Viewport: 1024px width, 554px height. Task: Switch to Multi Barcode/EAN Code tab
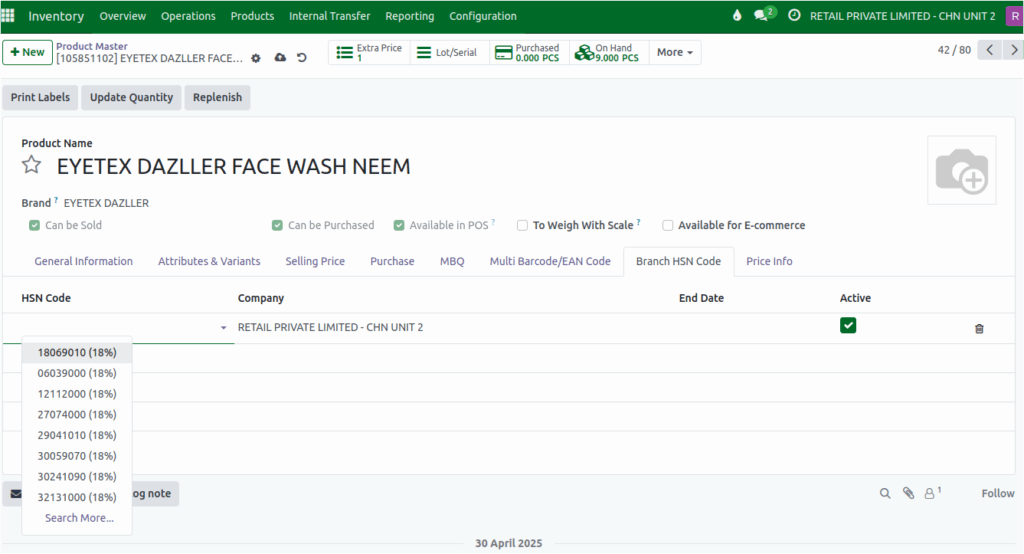[550, 261]
